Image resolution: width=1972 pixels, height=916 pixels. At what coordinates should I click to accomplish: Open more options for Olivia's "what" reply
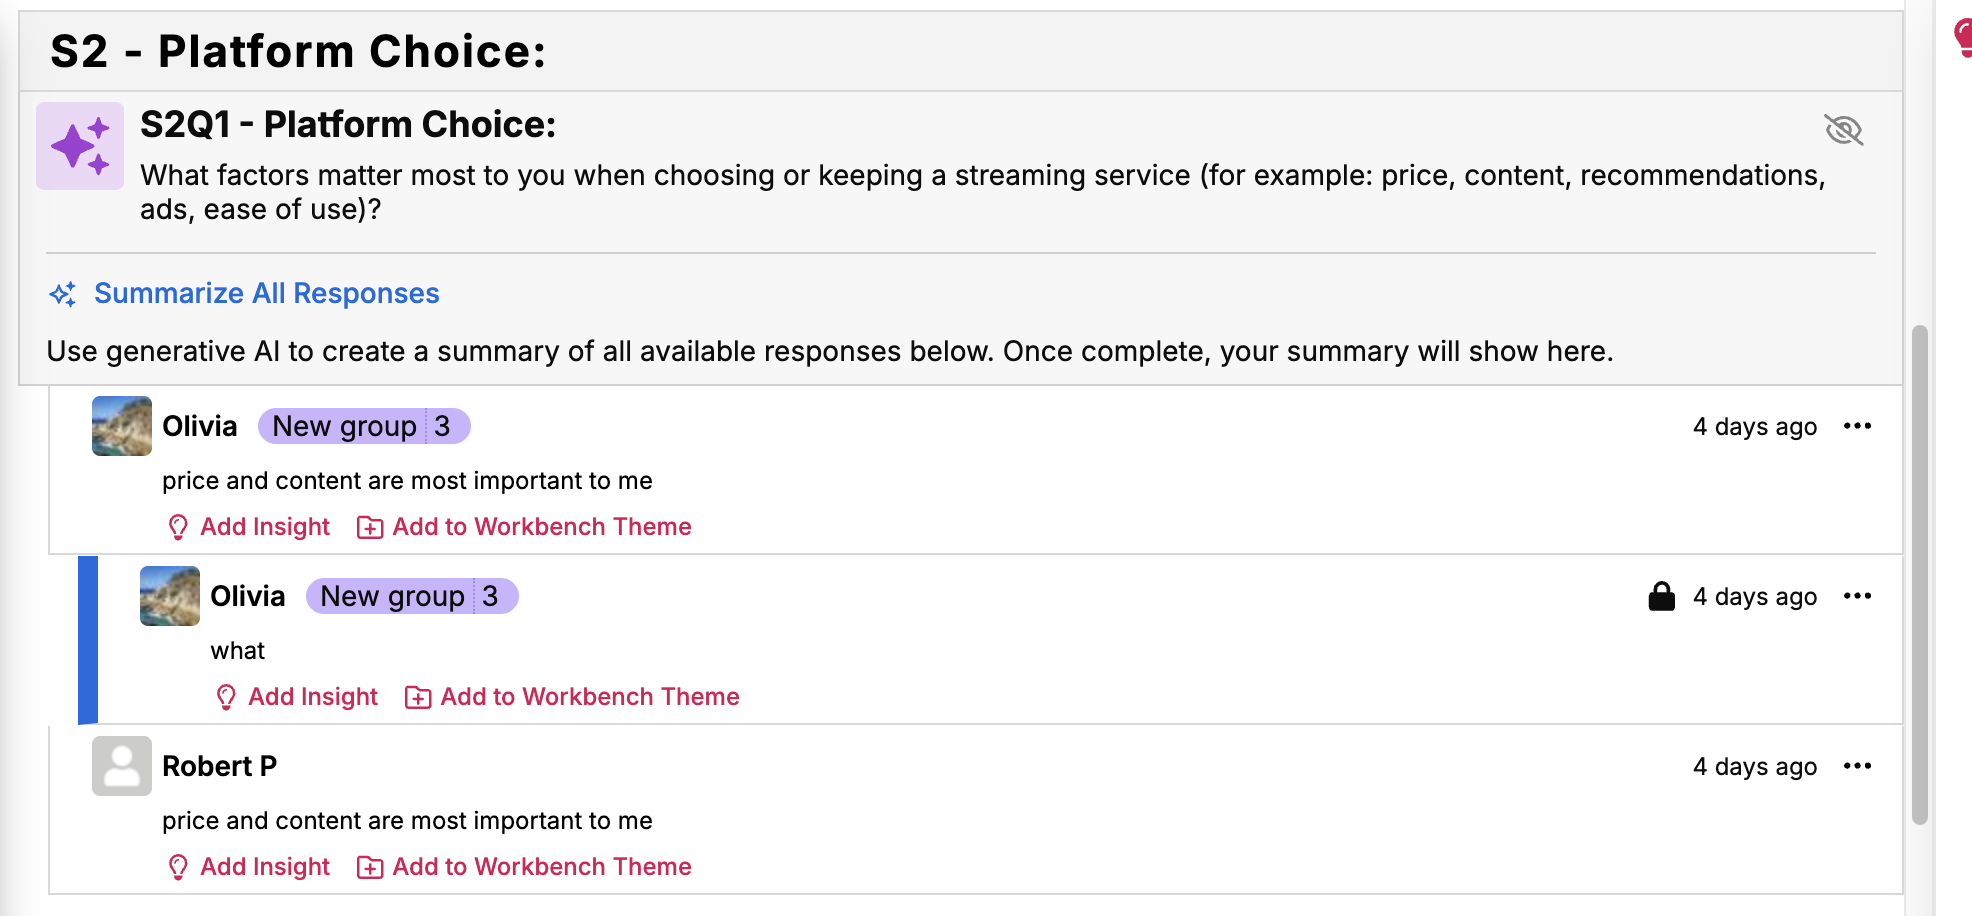(1857, 596)
